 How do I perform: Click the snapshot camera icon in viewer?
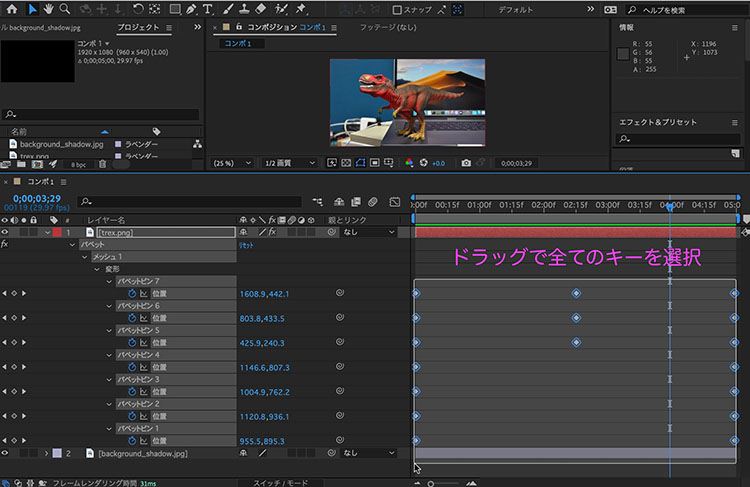coord(466,163)
